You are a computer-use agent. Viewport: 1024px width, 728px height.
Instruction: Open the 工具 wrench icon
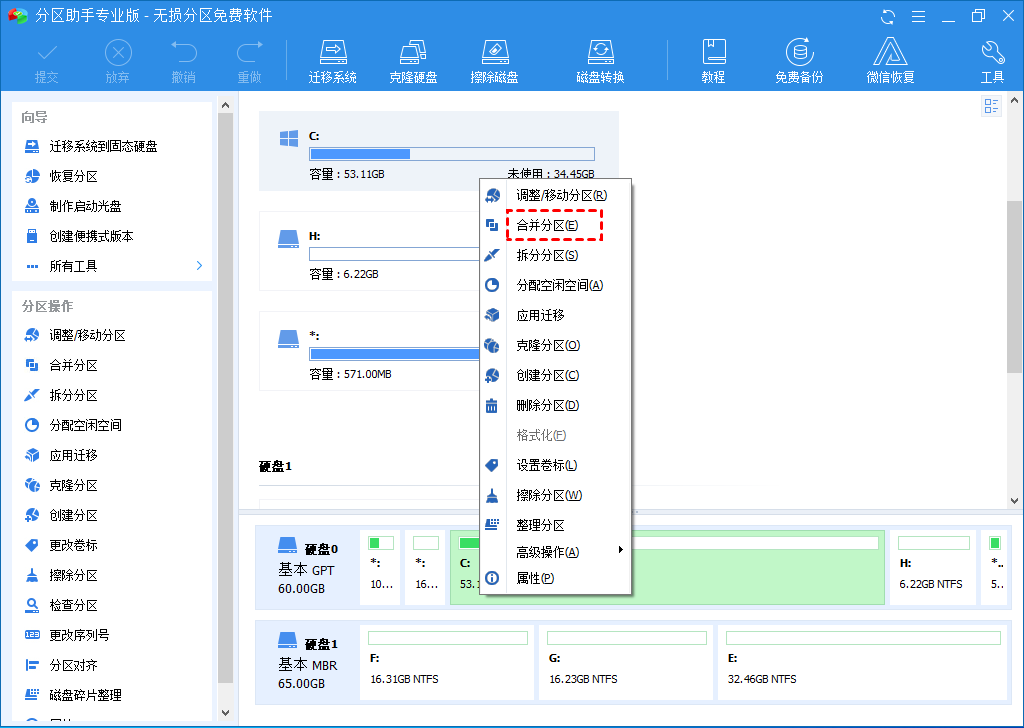(x=992, y=58)
